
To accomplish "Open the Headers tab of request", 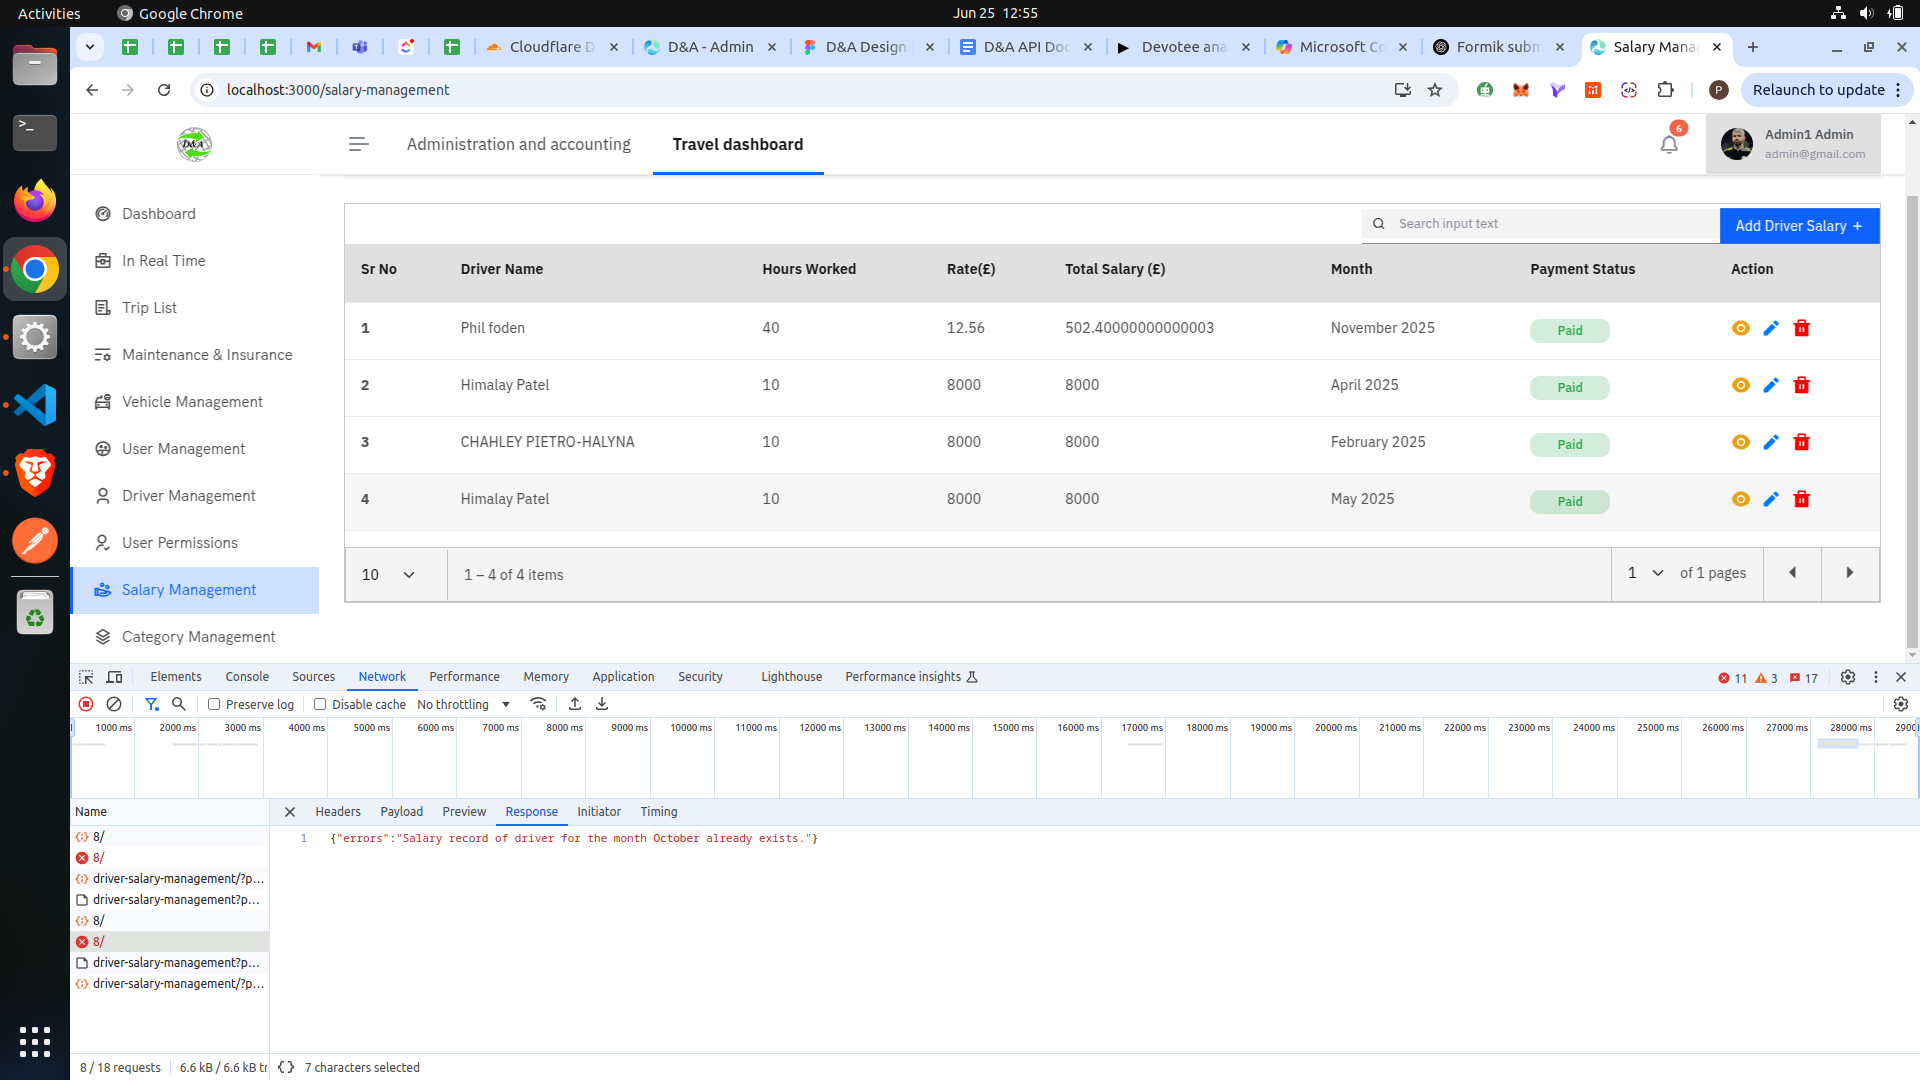I will pyautogui.click(x=337, y=812).
